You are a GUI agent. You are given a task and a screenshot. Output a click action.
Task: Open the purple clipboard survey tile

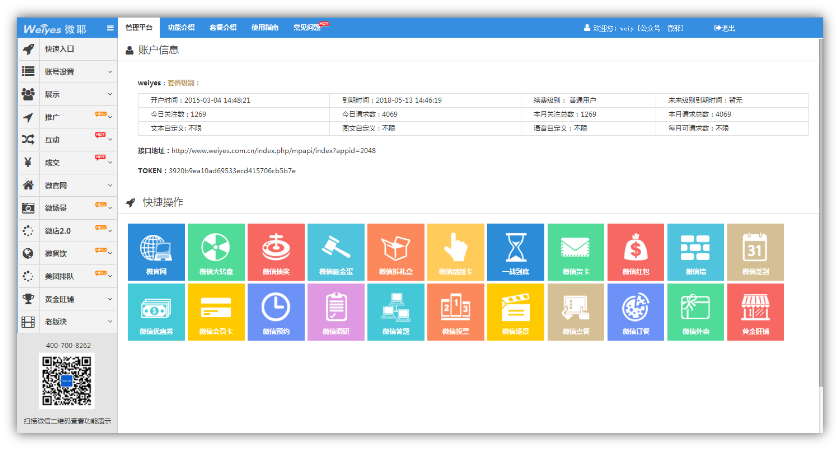[x=336, y=312]
